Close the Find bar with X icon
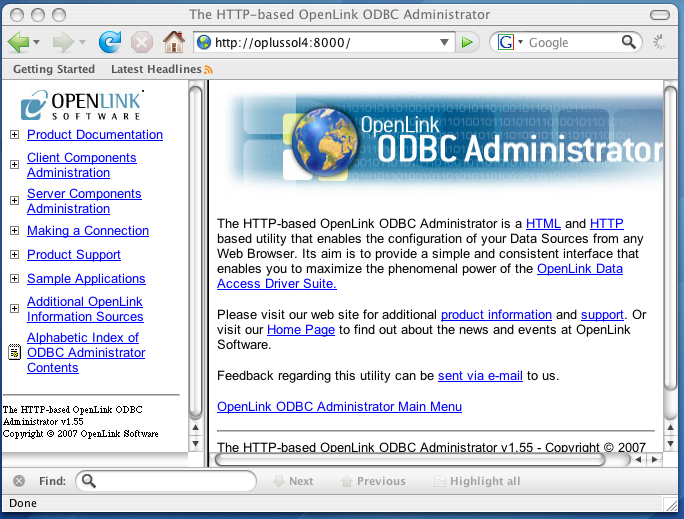This screenshot has width=684, height=519. click(x=18, y=481)
